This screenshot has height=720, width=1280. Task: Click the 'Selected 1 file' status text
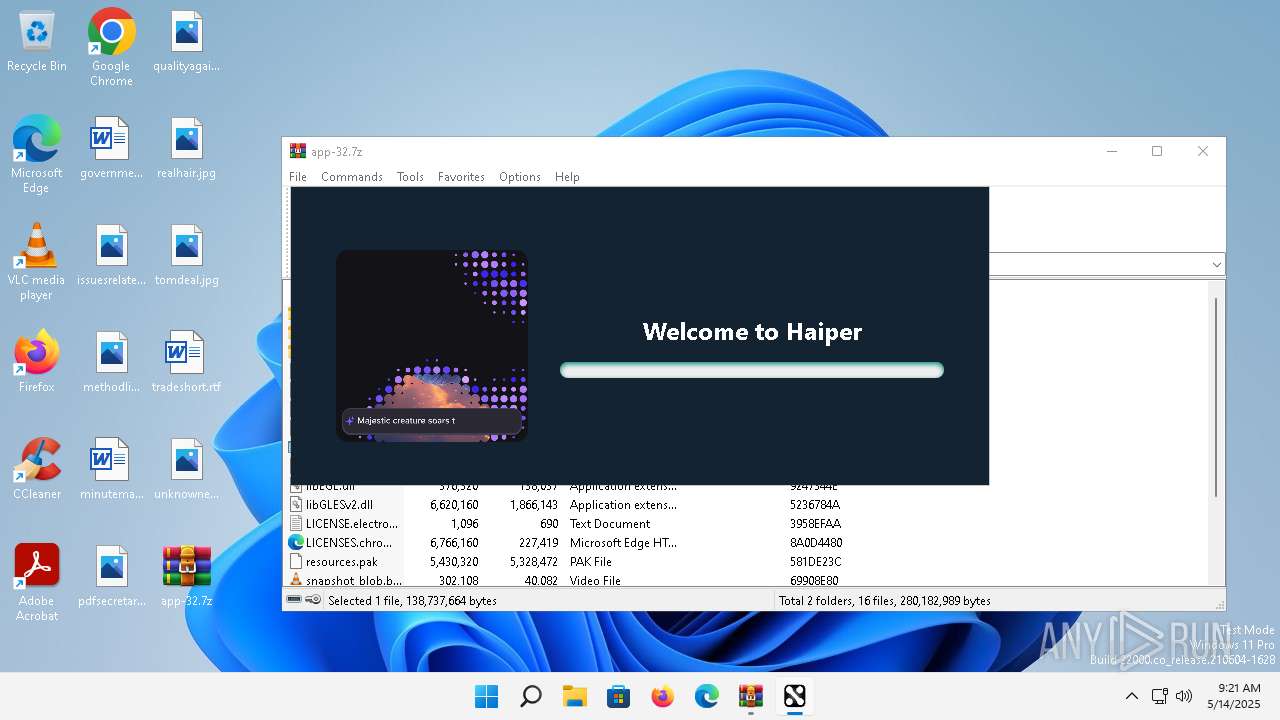412,601
